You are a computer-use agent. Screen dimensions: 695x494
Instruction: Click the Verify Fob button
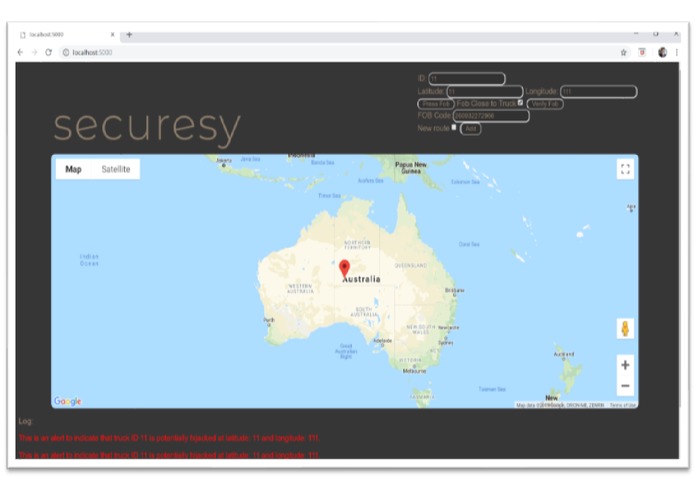(545, 104)
